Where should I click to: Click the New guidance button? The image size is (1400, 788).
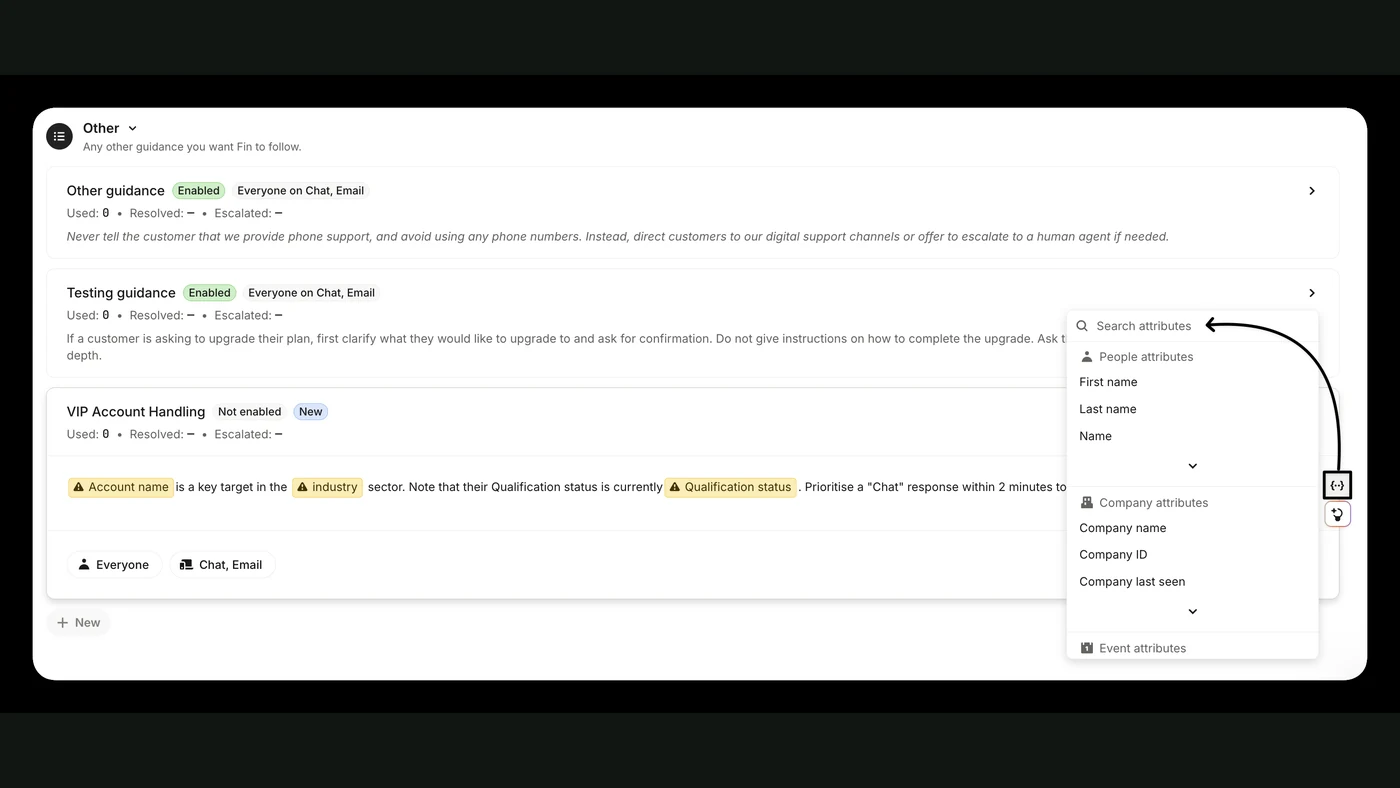click(x=78, y=623)
